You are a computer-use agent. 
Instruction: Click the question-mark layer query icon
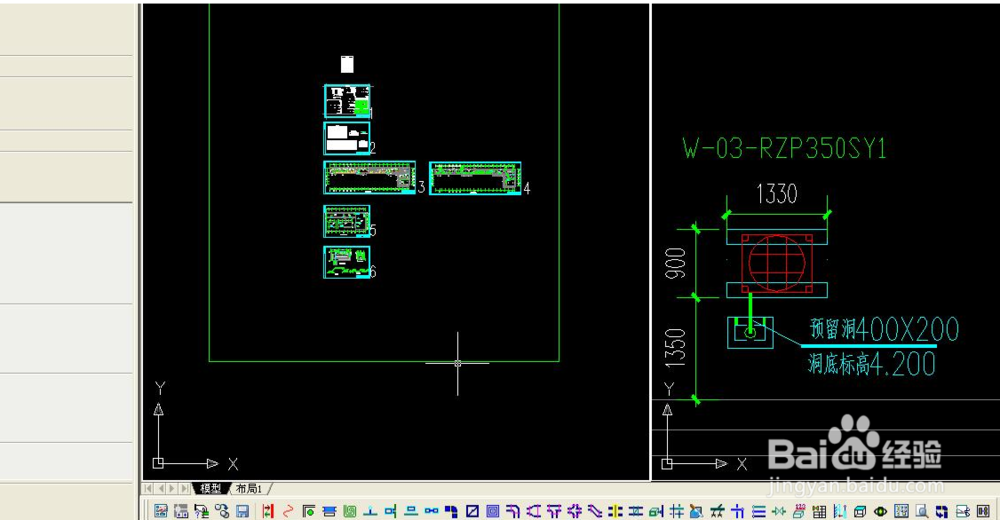(x=202, y=511)
